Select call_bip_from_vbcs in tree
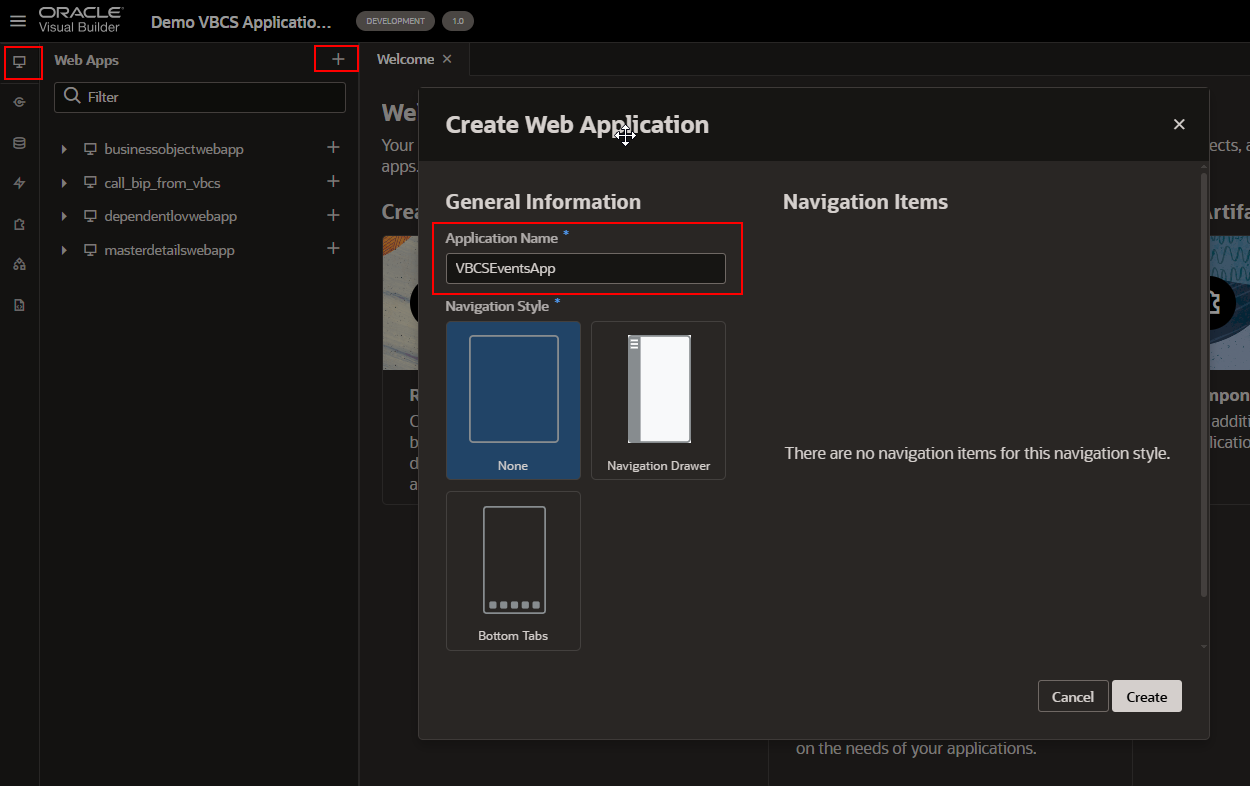 point(162,183)
